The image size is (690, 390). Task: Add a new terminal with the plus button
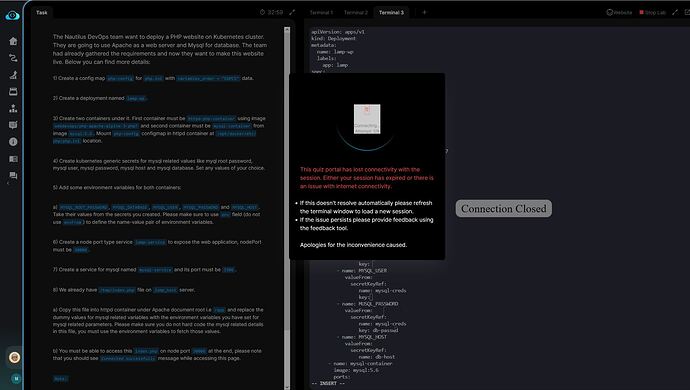tap(424, 12)
